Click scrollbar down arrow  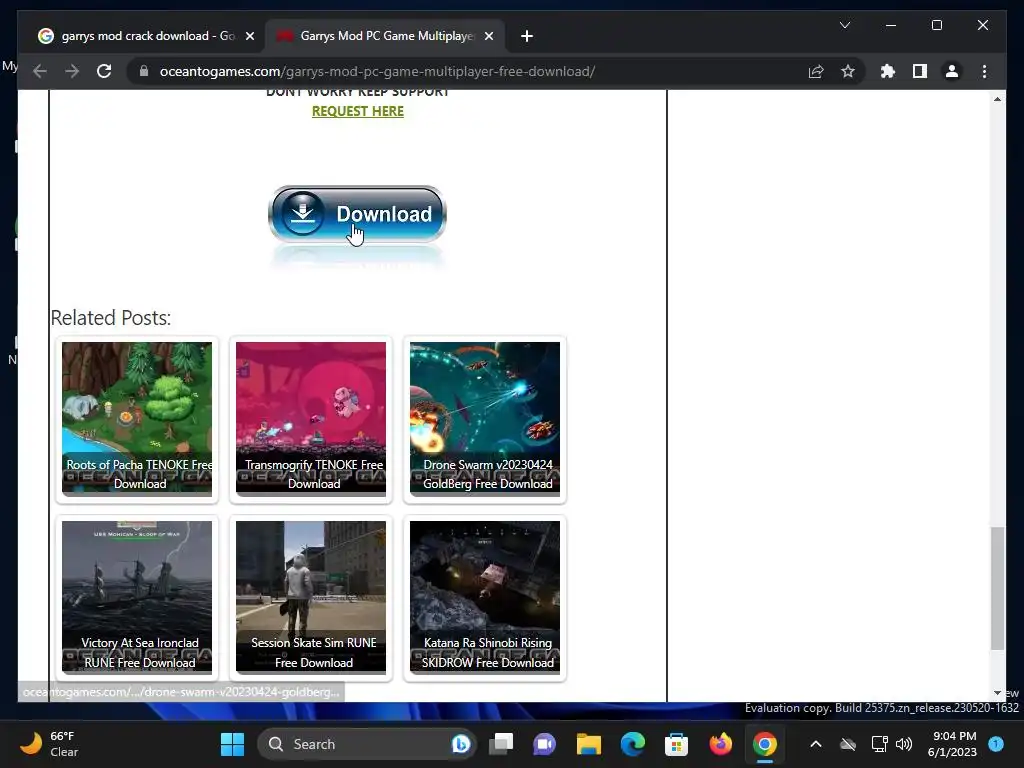pyautogui.click(x=997, y=693)
